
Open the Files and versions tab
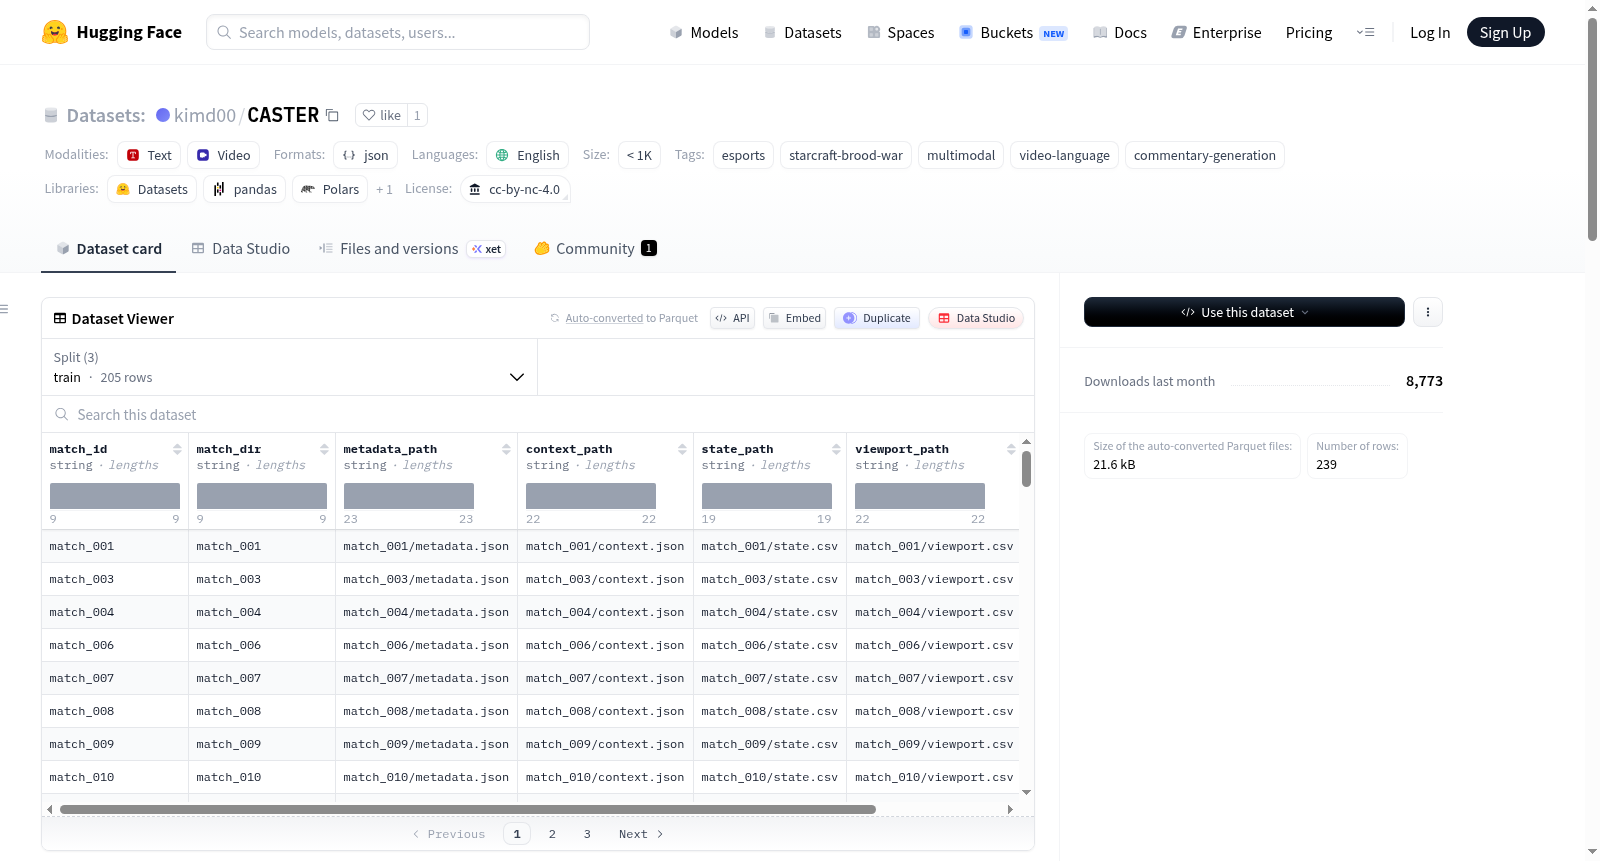[412, 249]
